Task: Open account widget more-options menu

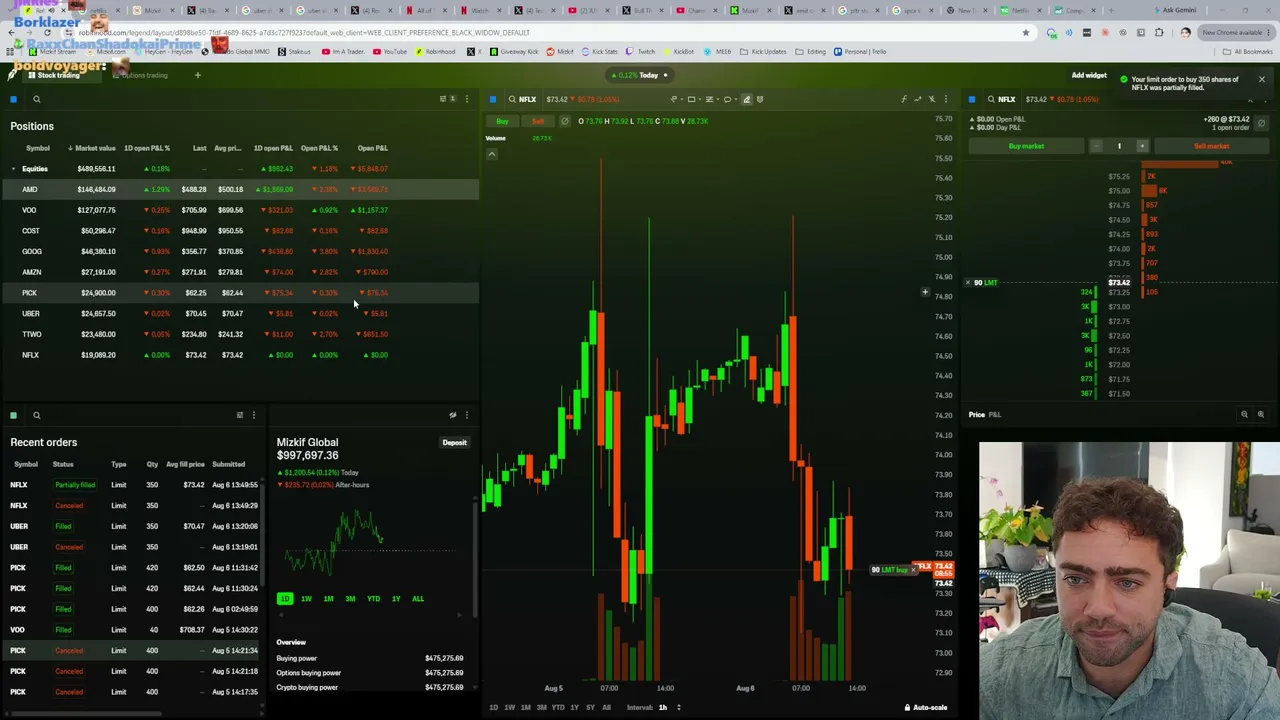Action: point(466,415)
